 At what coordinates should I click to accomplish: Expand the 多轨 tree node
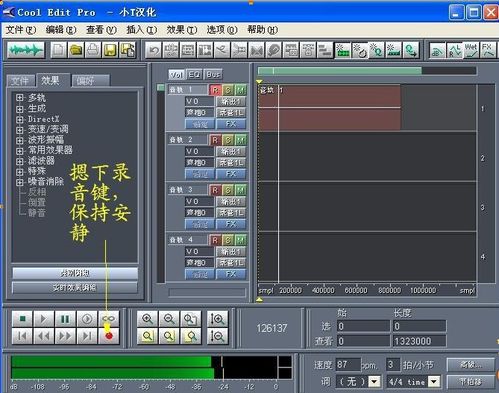20,98
